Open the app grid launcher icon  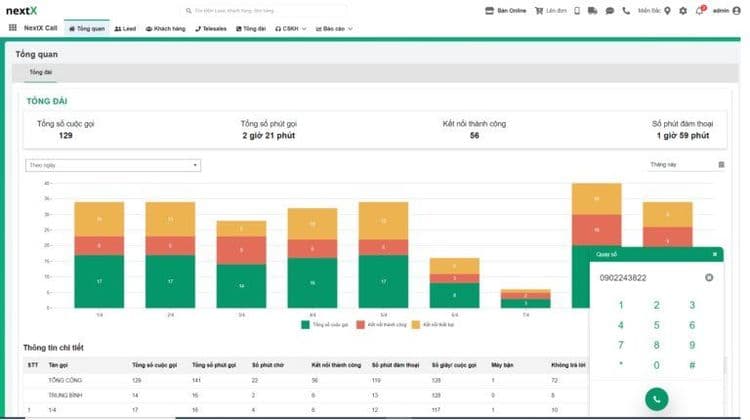click(x=12, y=29)
